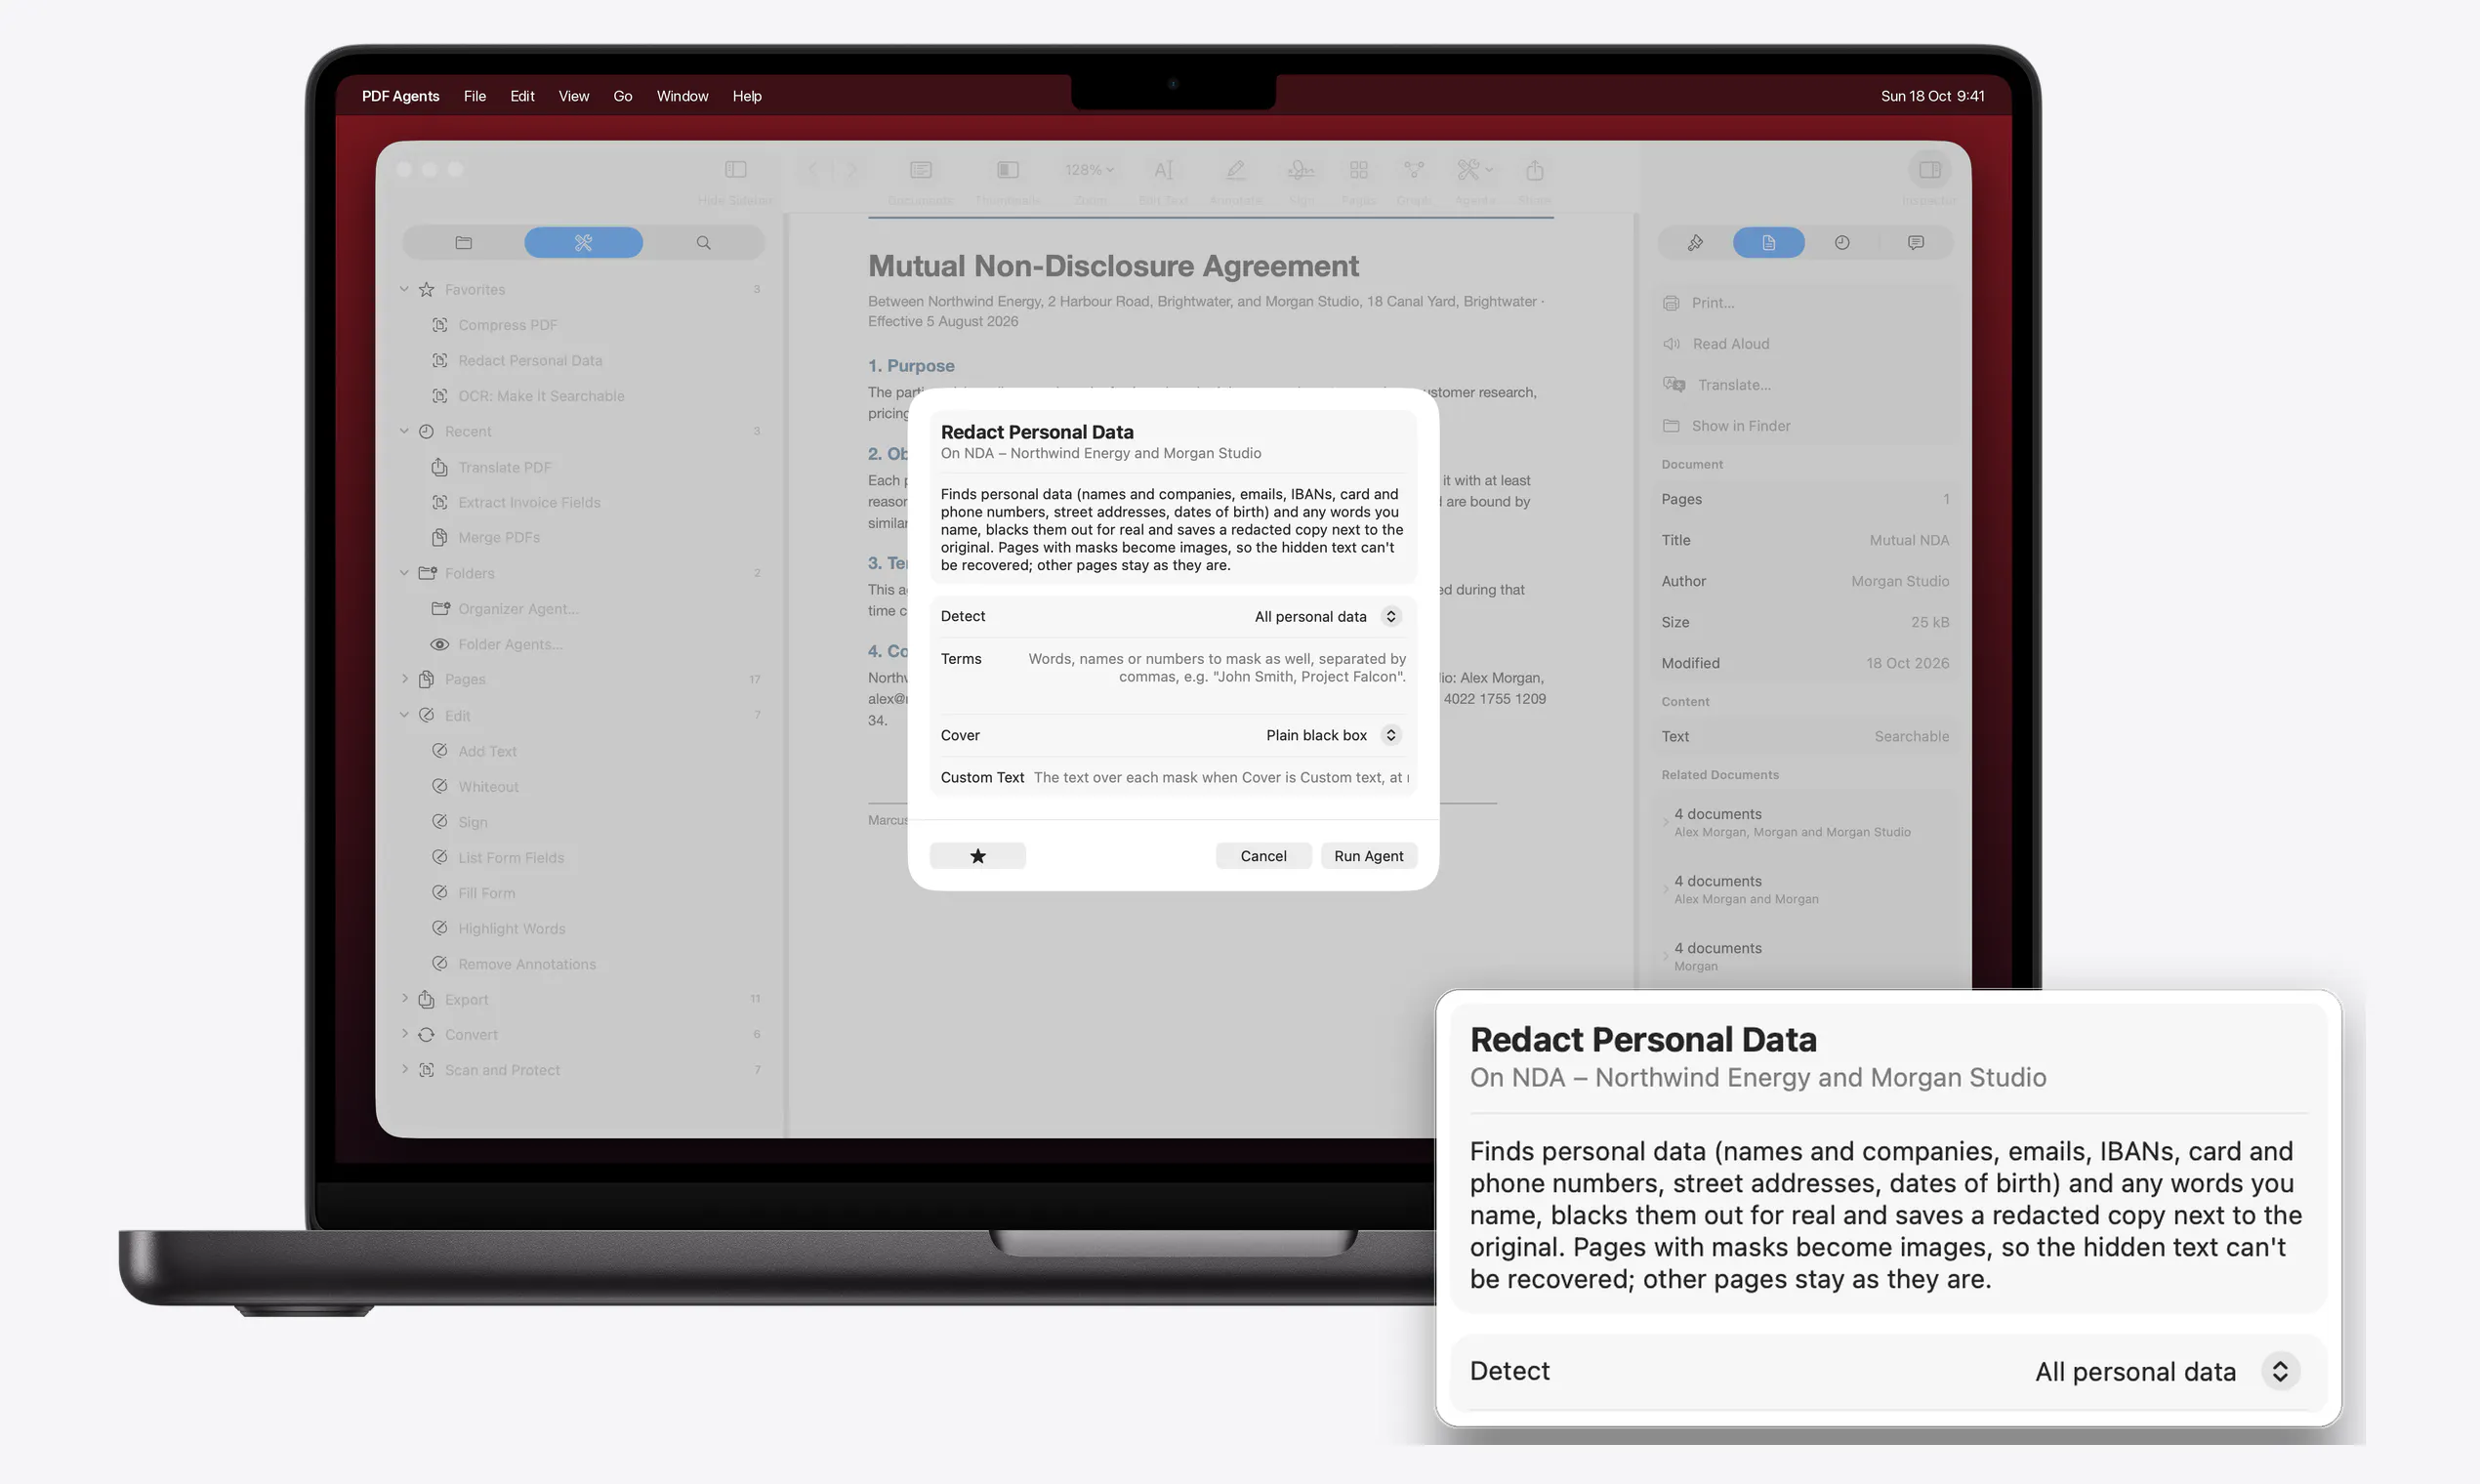Expand the Export group in sidebar

404,999
